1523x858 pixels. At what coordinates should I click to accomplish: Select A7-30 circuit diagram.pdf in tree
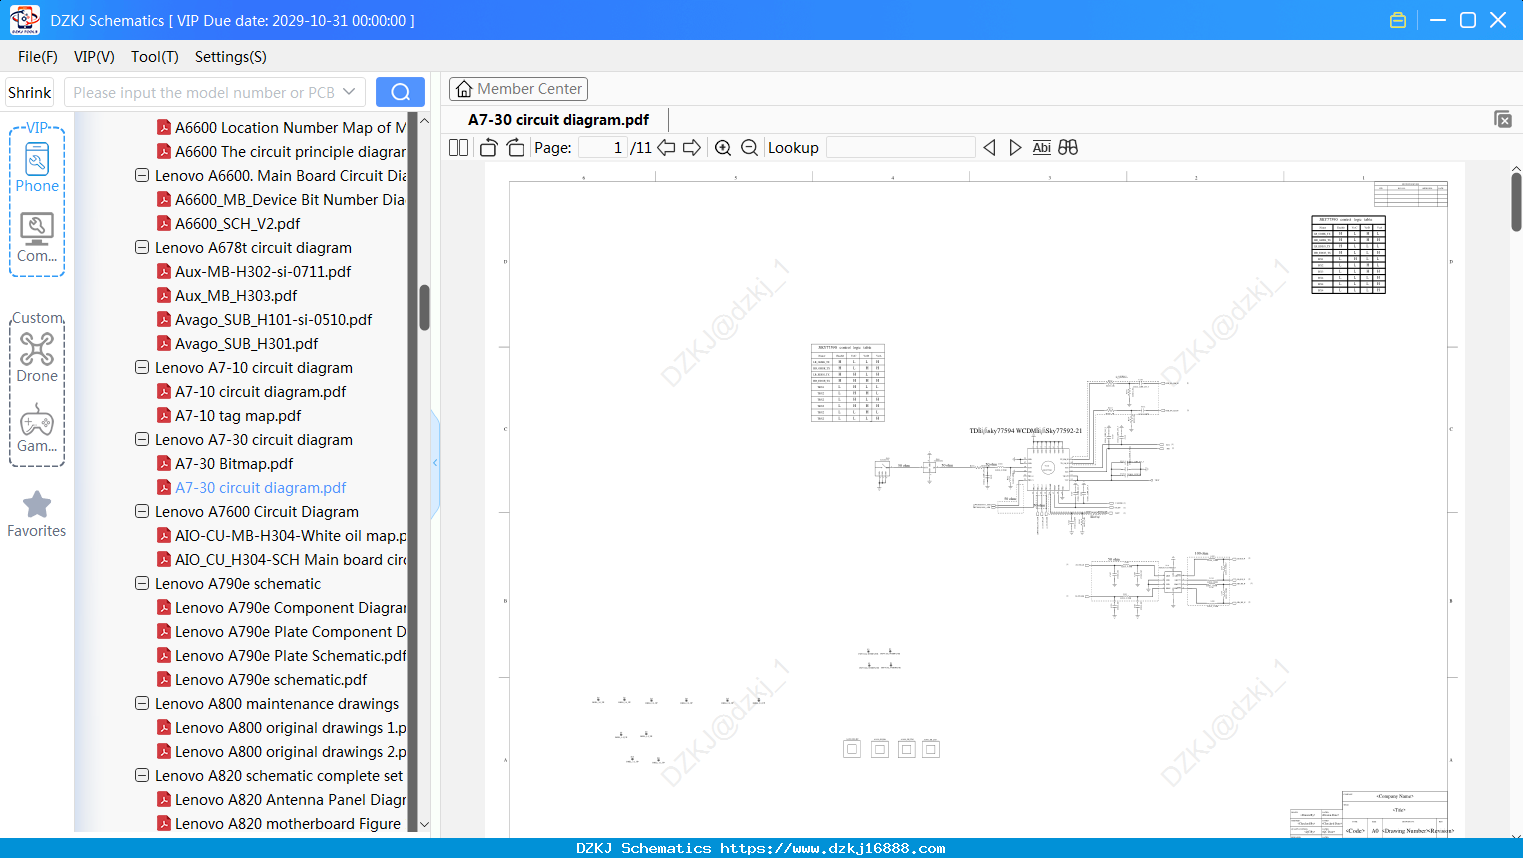[x=260, y=487]
